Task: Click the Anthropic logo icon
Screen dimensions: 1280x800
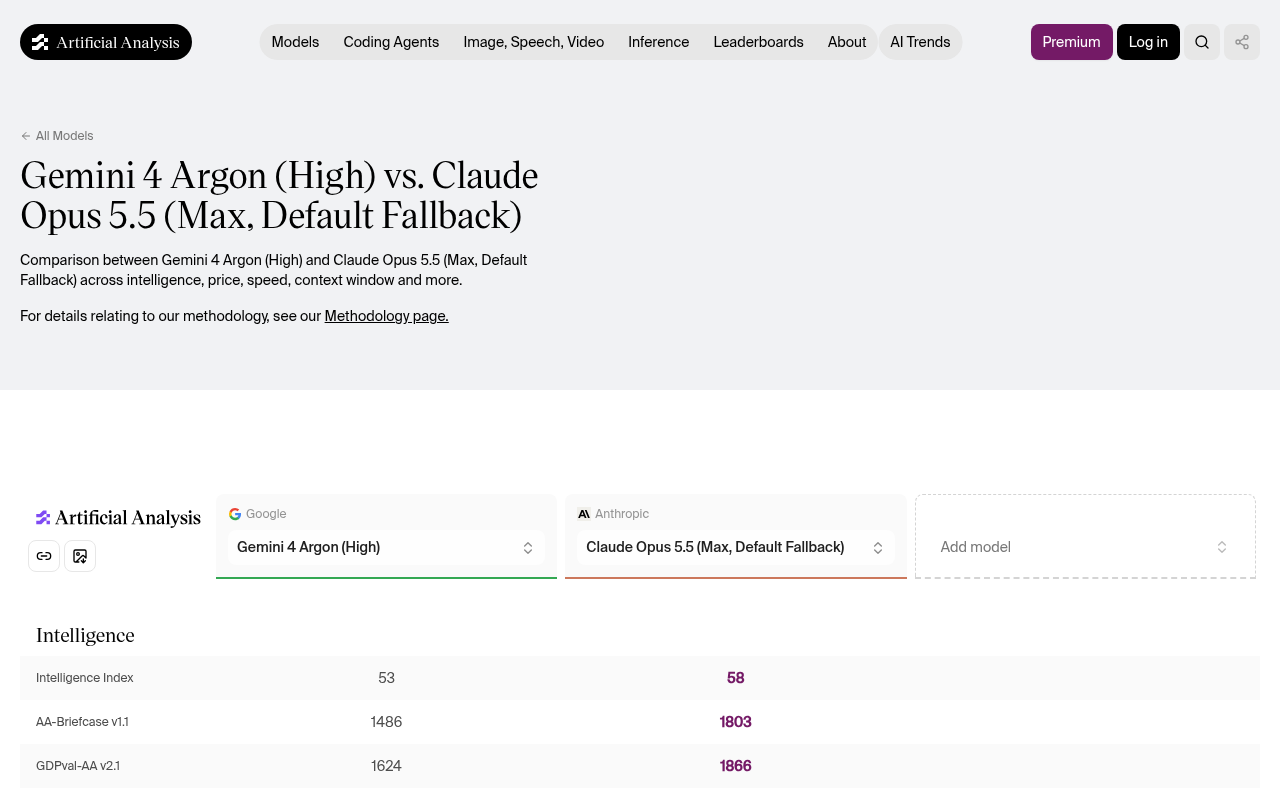Action: click(x=584, y=514)
